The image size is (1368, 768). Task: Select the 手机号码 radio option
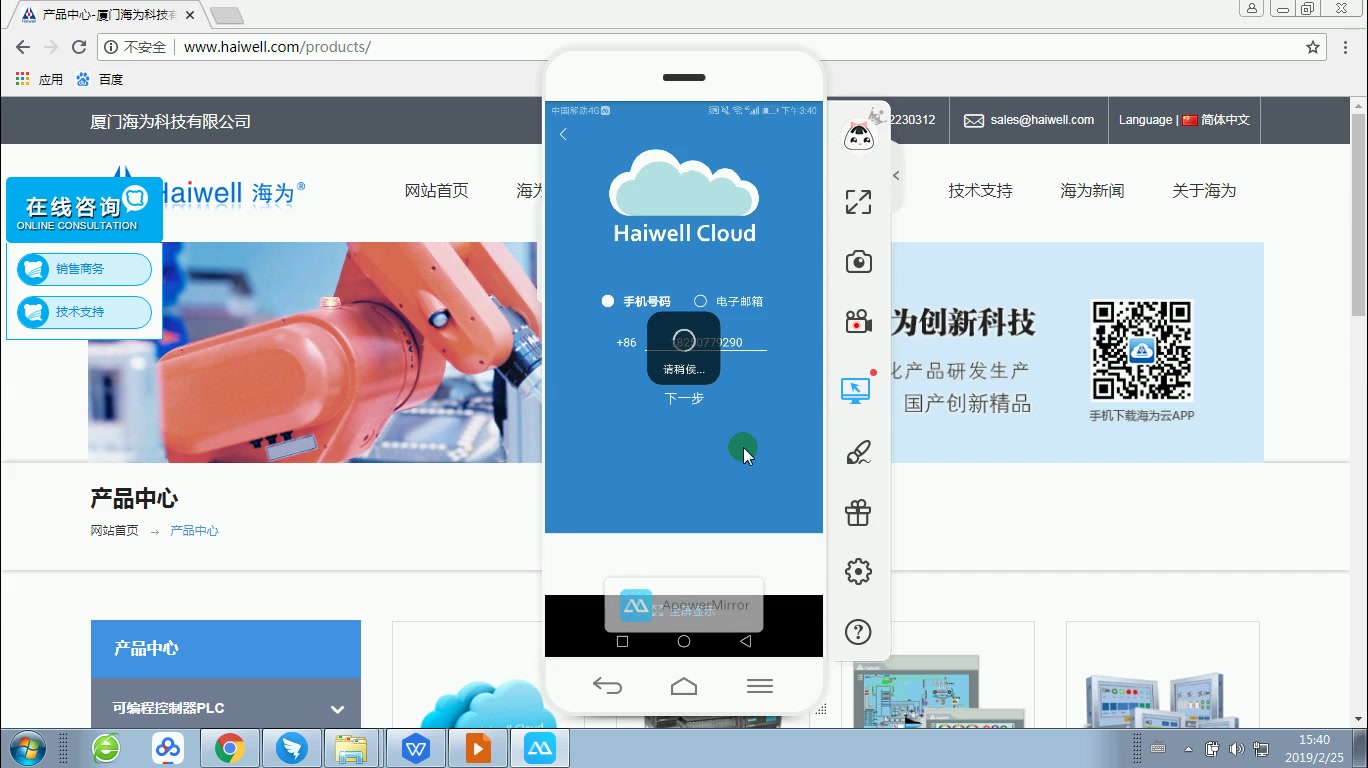click(x=636, y=301)
